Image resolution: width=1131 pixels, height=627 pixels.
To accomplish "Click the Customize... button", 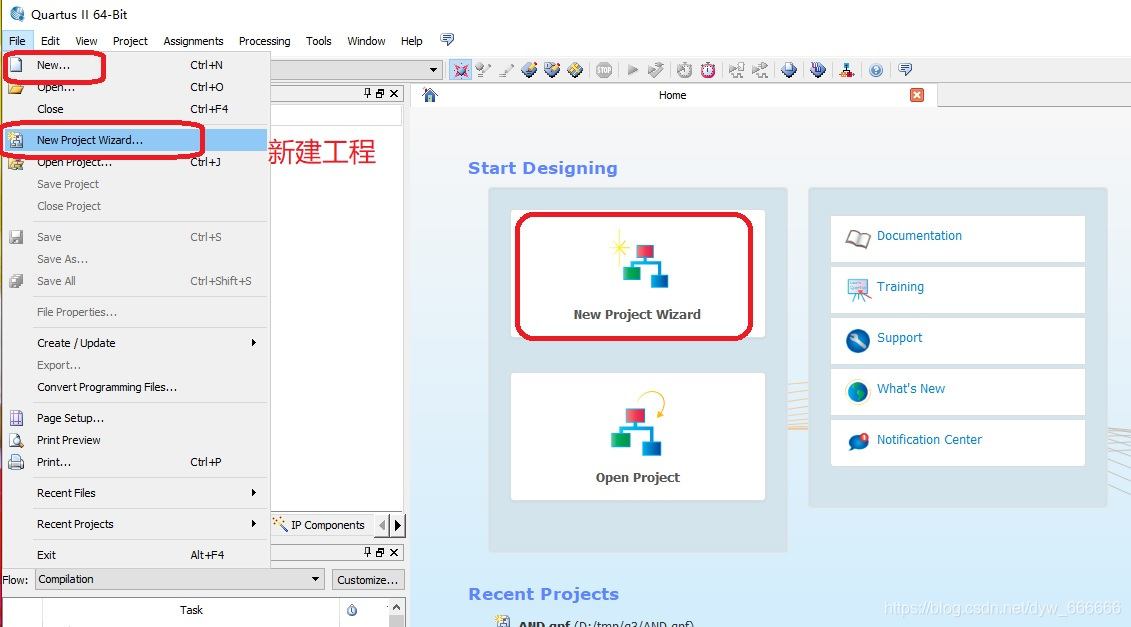I will coord(368,579).
